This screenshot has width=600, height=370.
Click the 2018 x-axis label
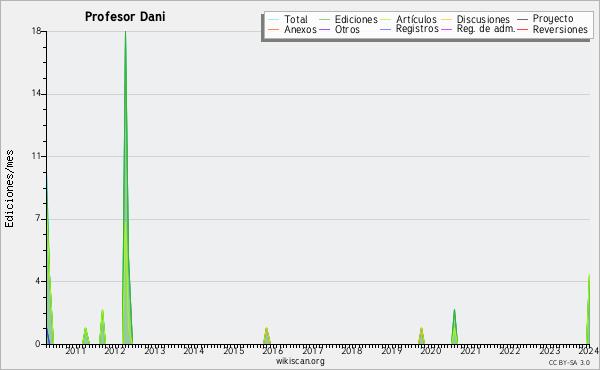click(352, 350)
